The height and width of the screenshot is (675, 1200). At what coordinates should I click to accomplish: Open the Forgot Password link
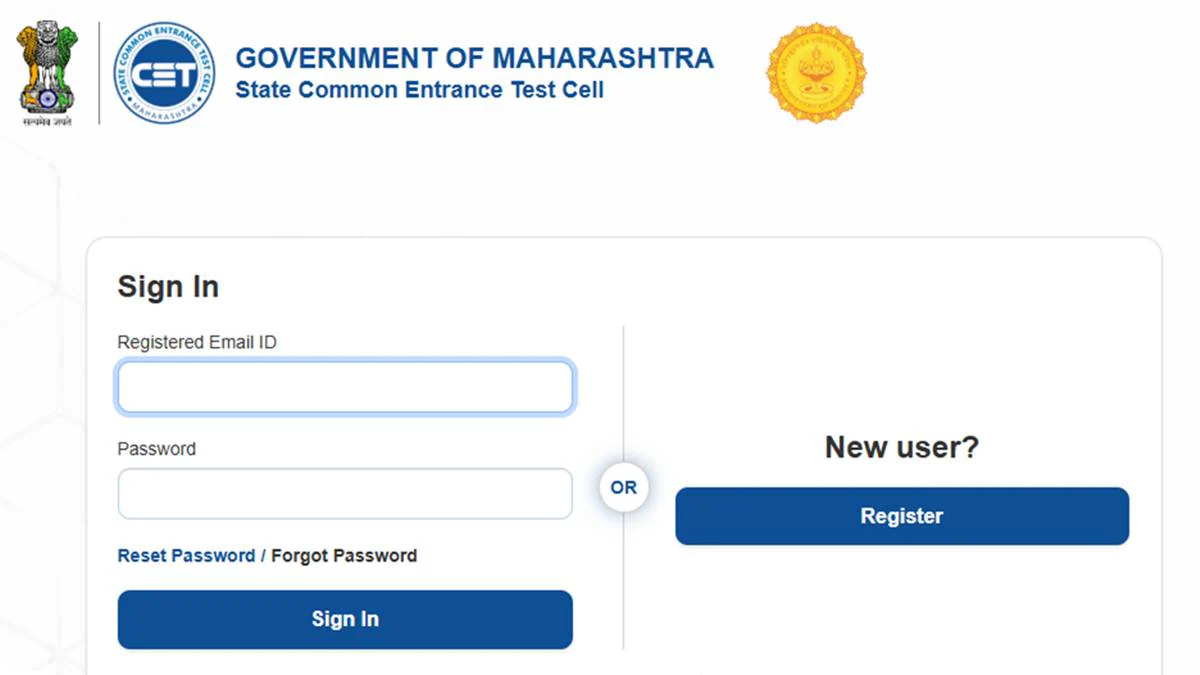(344, 556)
